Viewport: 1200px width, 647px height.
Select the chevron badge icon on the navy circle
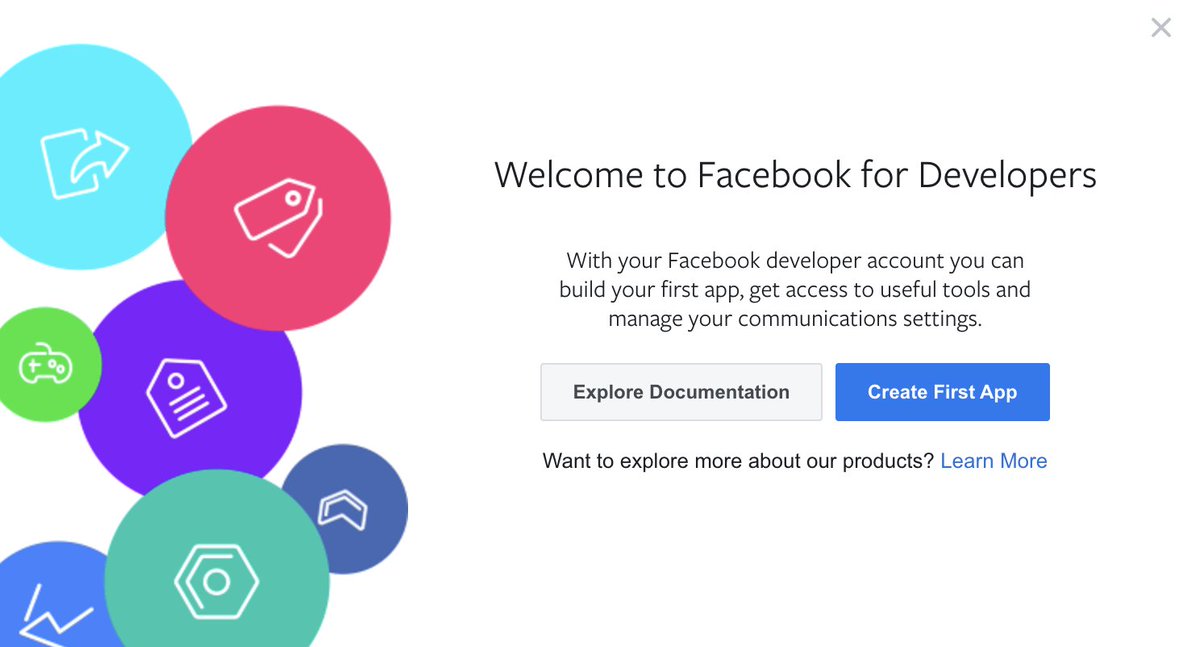point(345,510)
